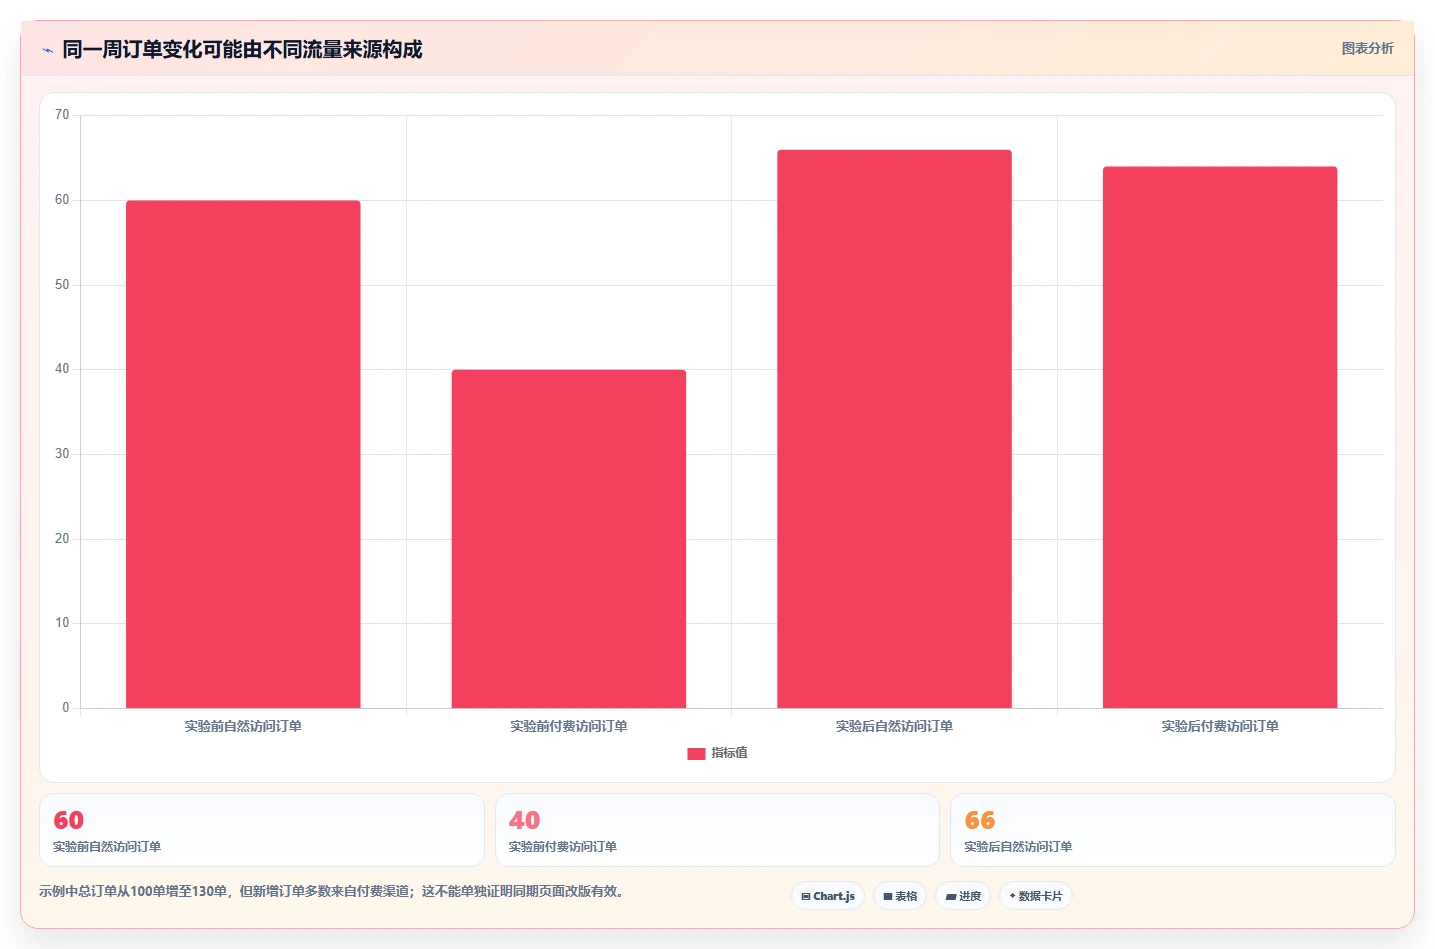Click the Chart.js tag button
The width and height of the screenshot is (1435, 949).
(828, 896)
